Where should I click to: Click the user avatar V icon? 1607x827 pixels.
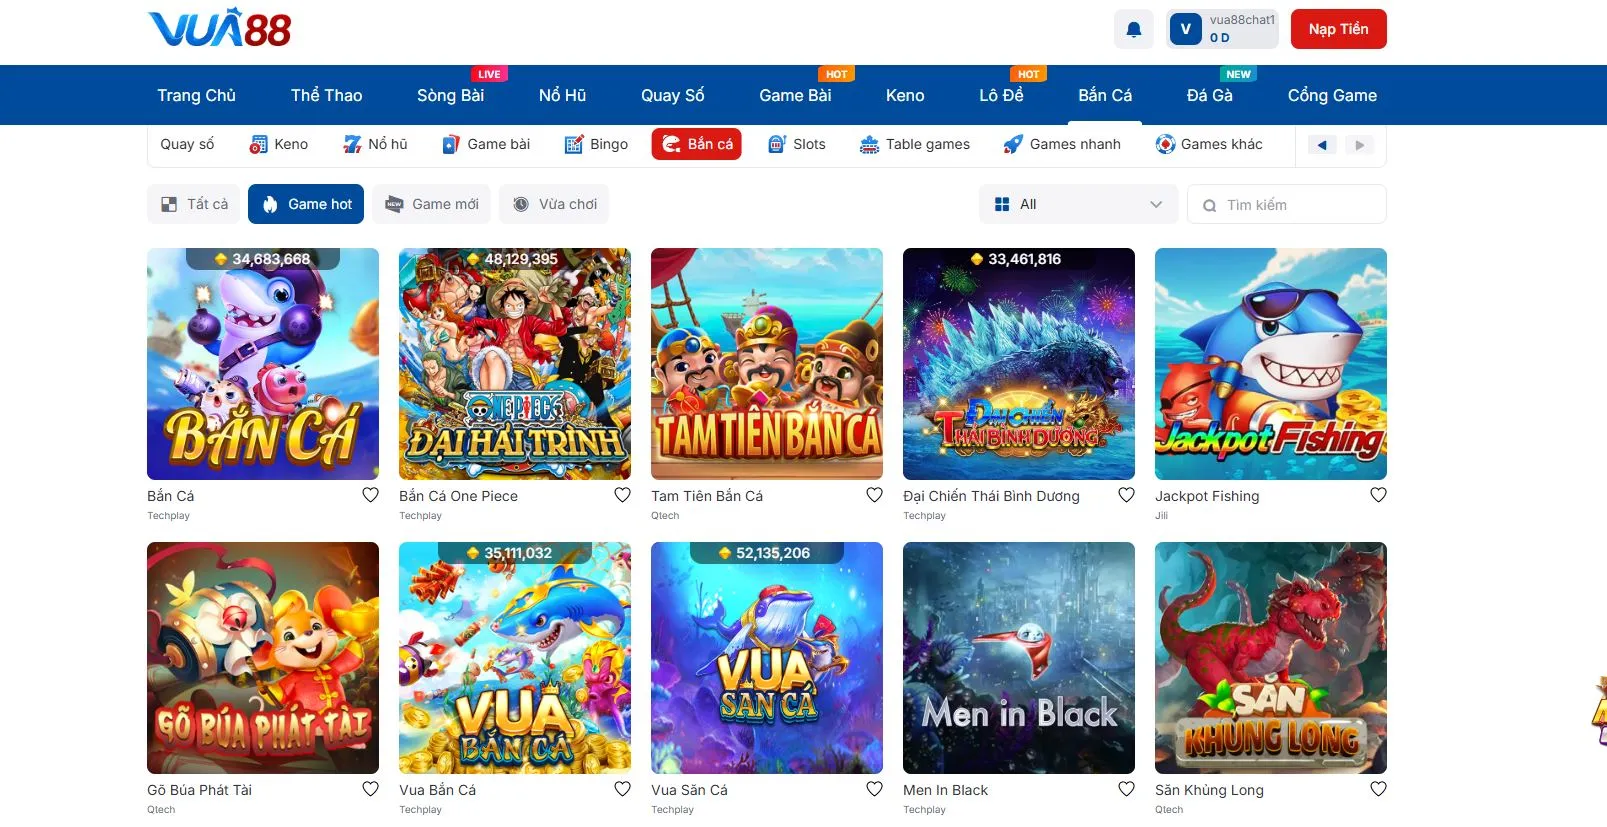[x=1185, y=29]
